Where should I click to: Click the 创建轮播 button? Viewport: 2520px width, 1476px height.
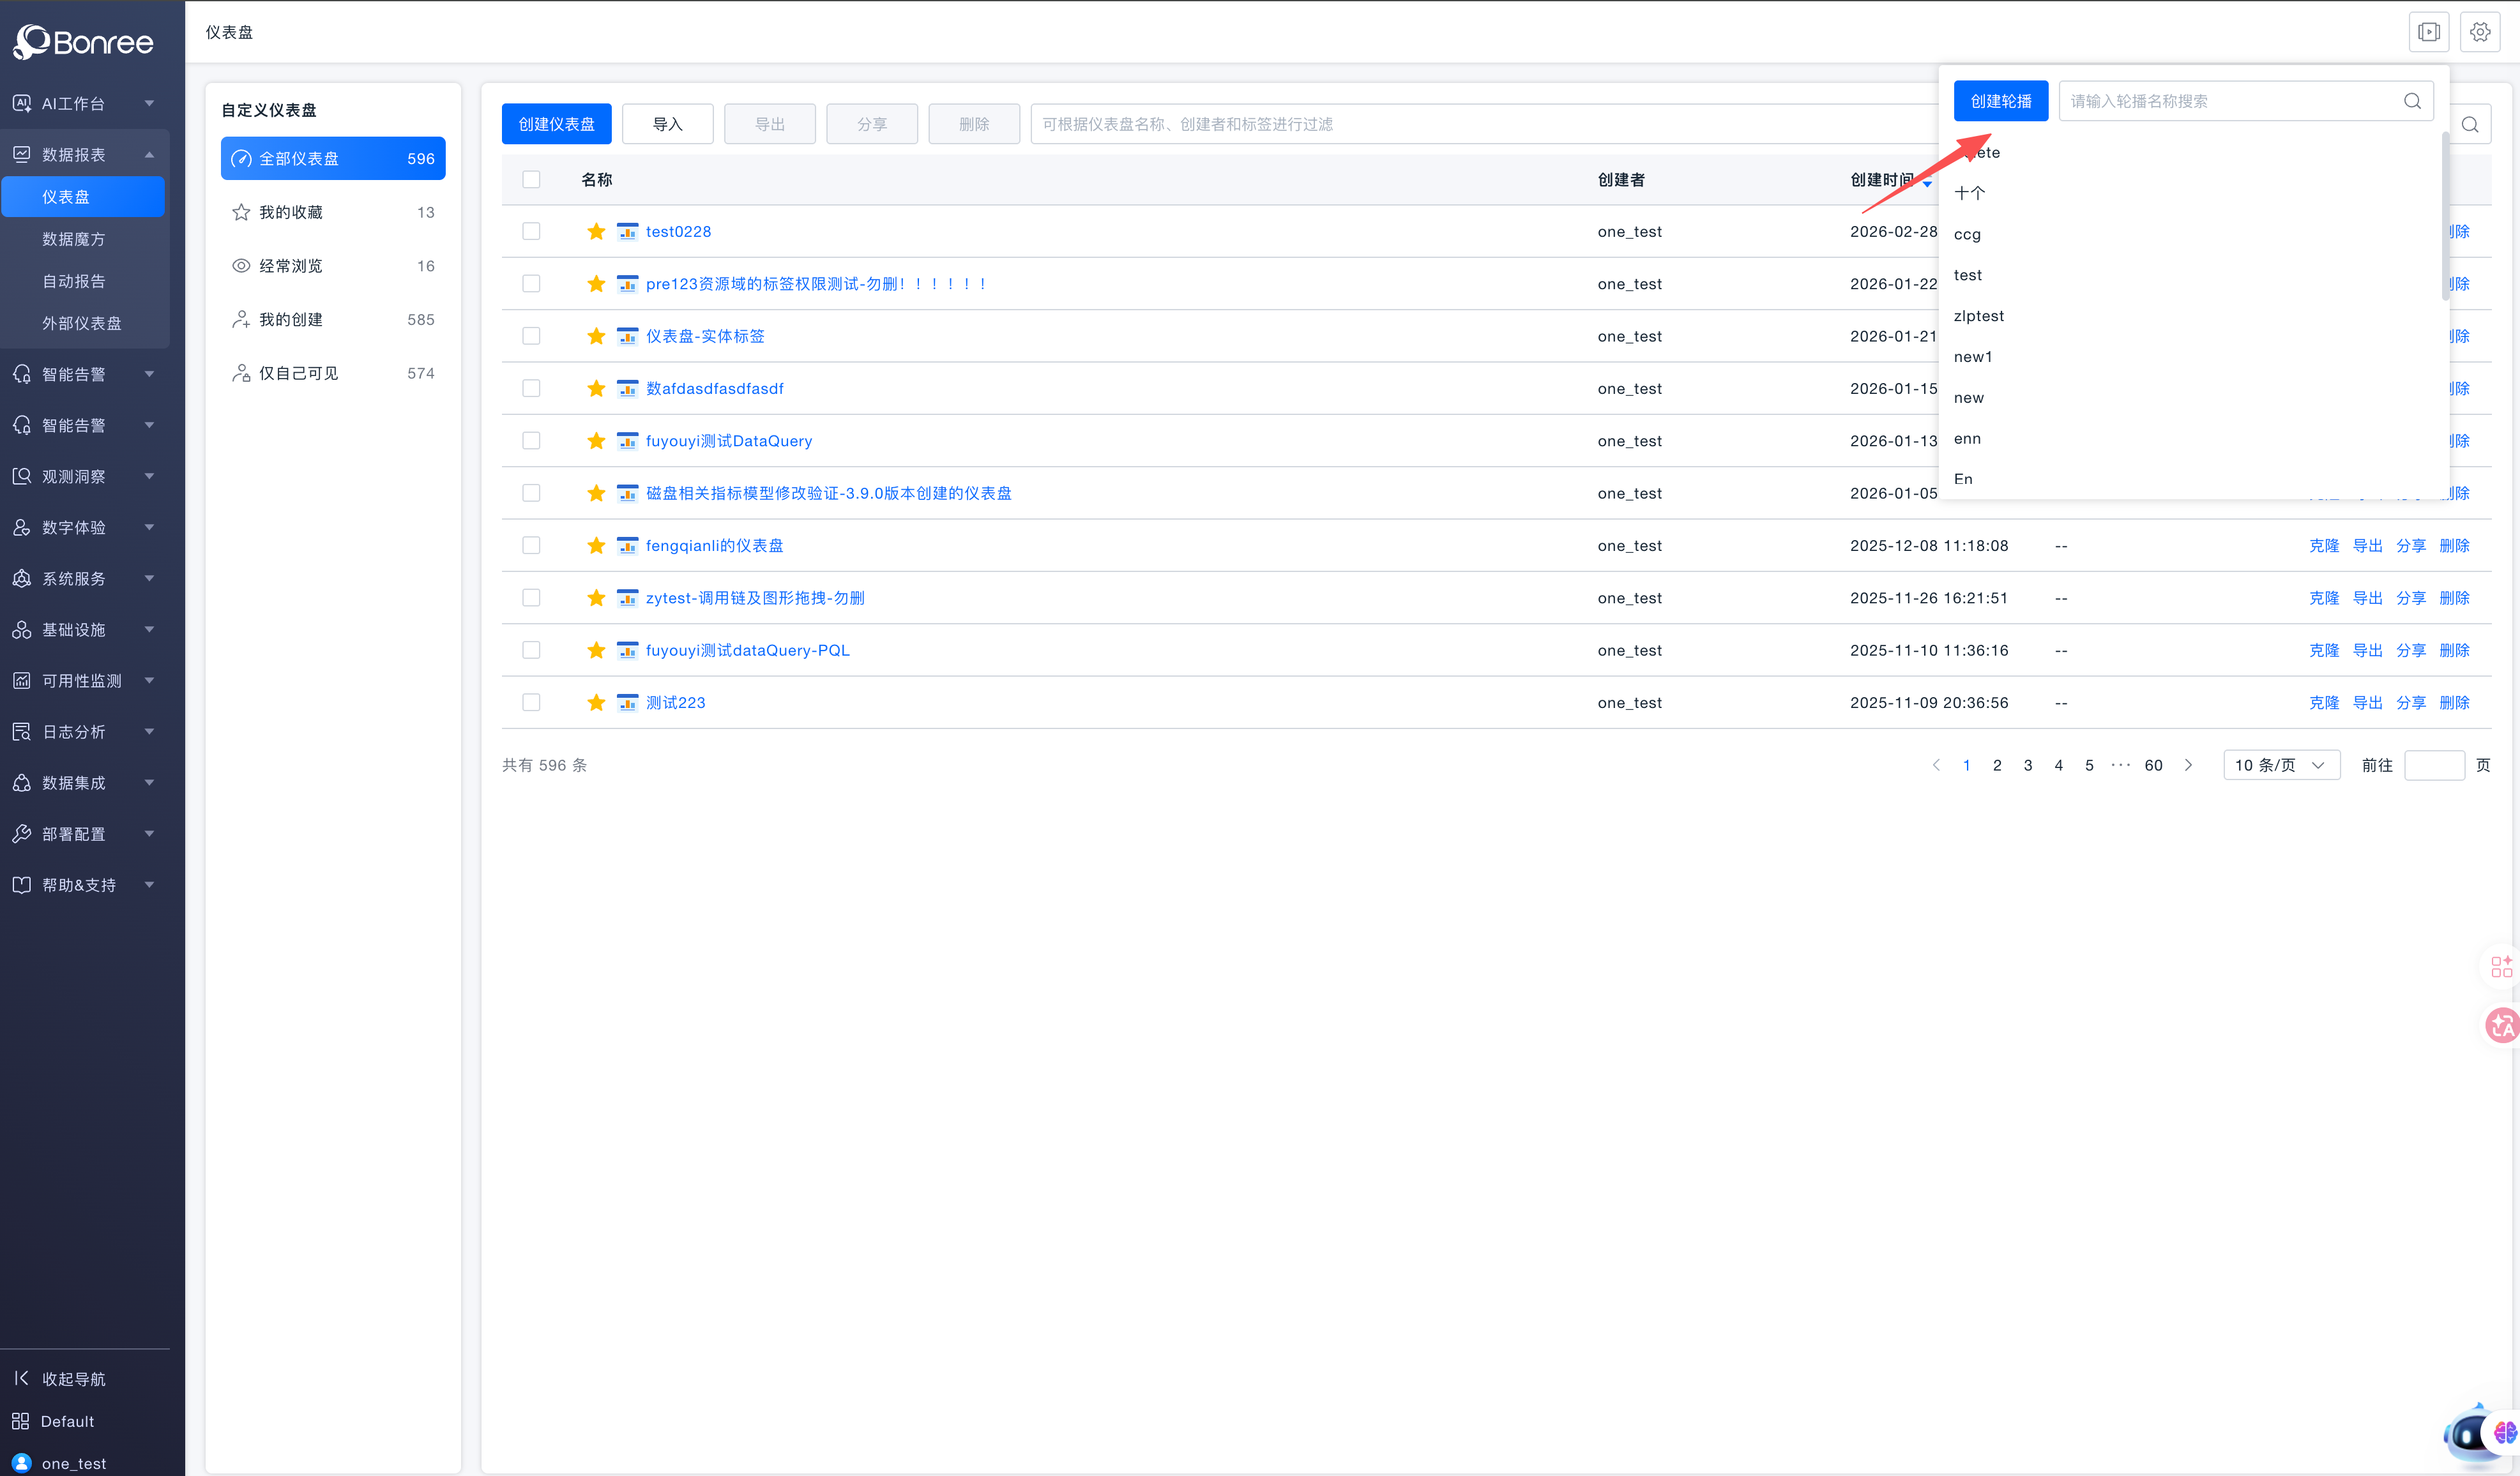(x=2000, y=101)
